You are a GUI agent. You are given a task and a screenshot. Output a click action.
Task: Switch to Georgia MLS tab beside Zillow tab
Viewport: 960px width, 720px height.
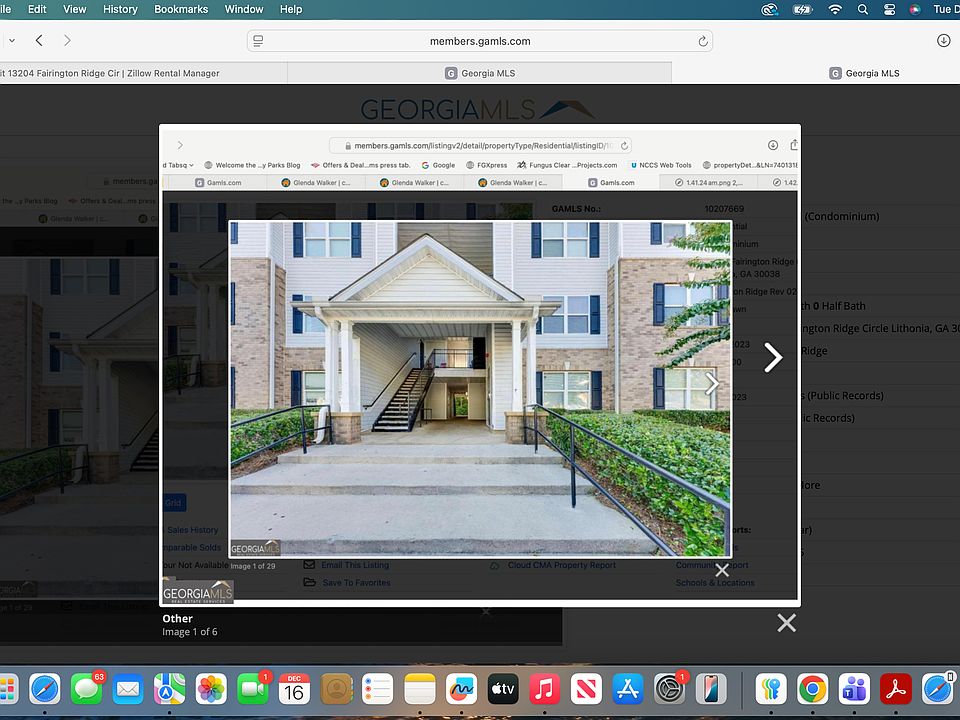coord(479,73)
